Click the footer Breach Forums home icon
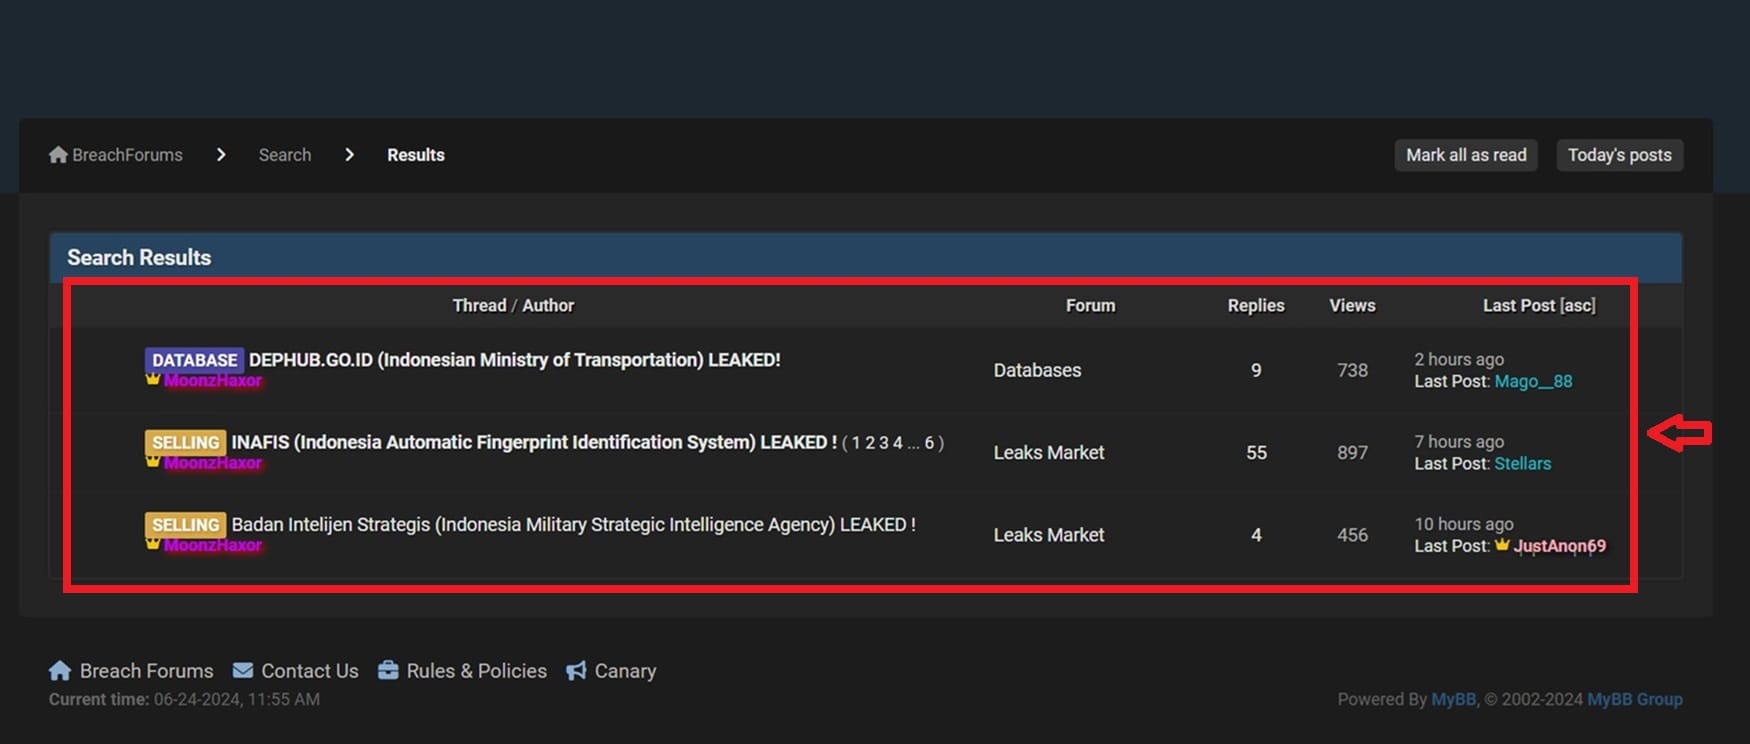This screenshot has height=744, width=1750. (60, 670)
